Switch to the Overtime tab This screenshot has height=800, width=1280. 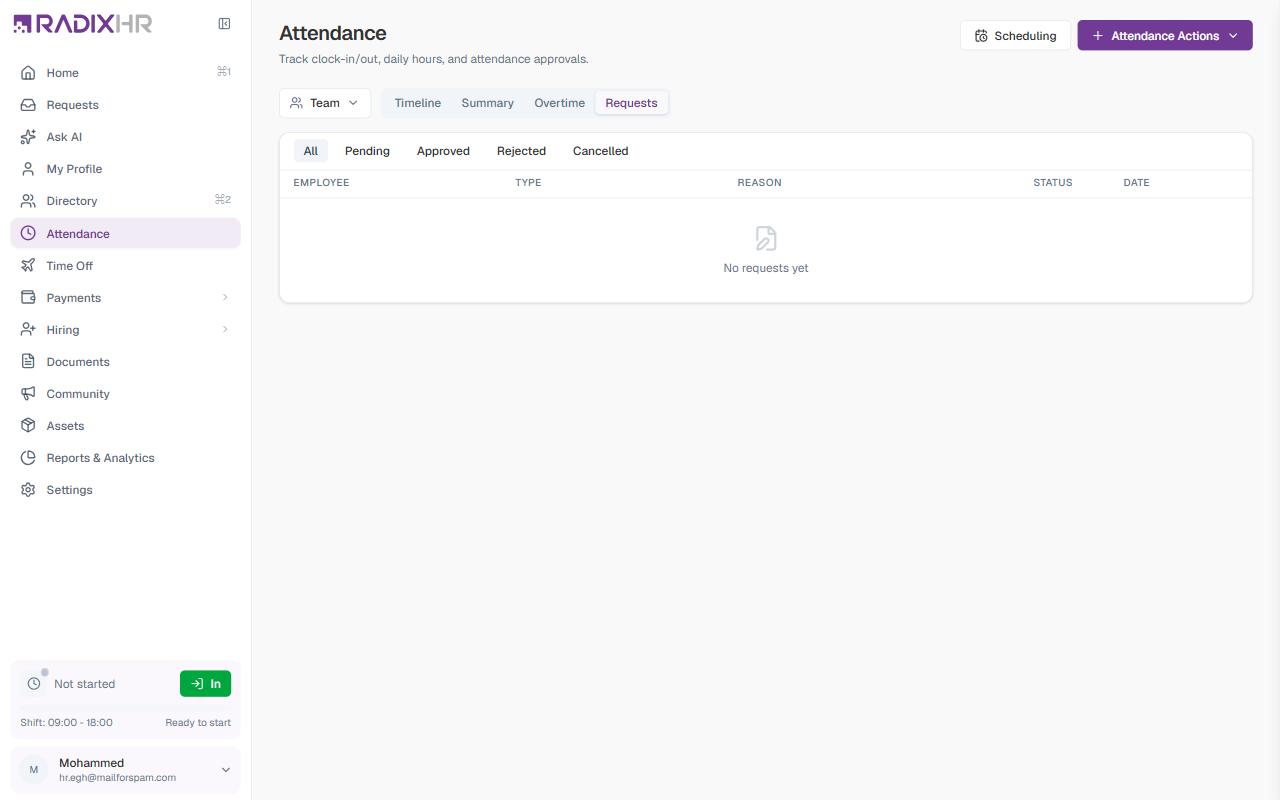pos(560,103)
